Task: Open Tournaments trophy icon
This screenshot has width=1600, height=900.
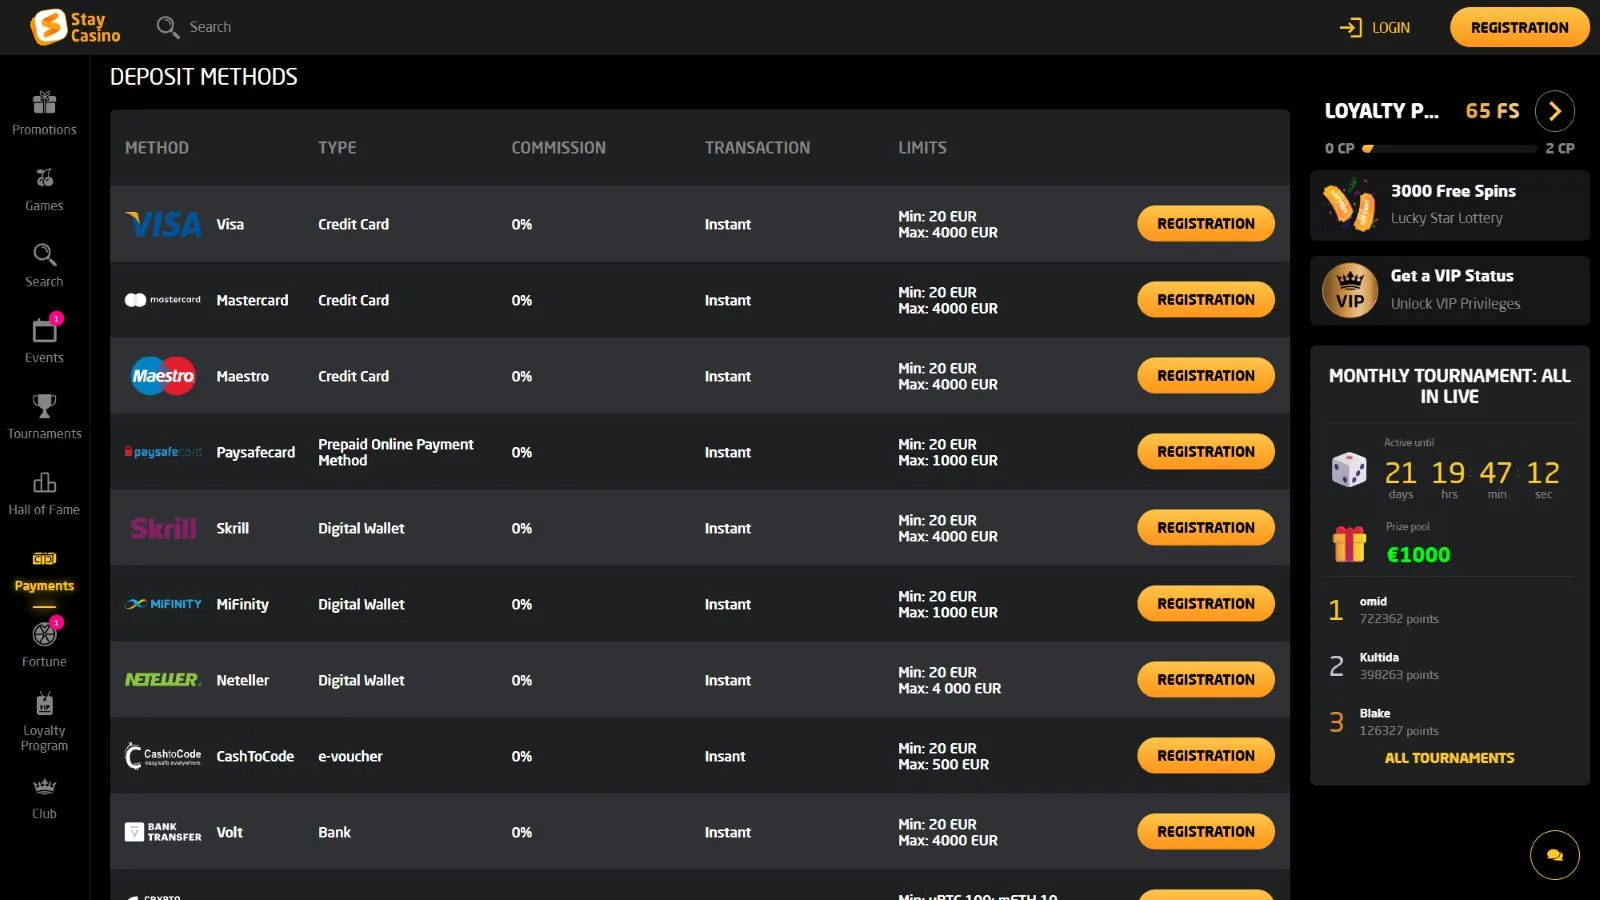Action: click(44, 407)
